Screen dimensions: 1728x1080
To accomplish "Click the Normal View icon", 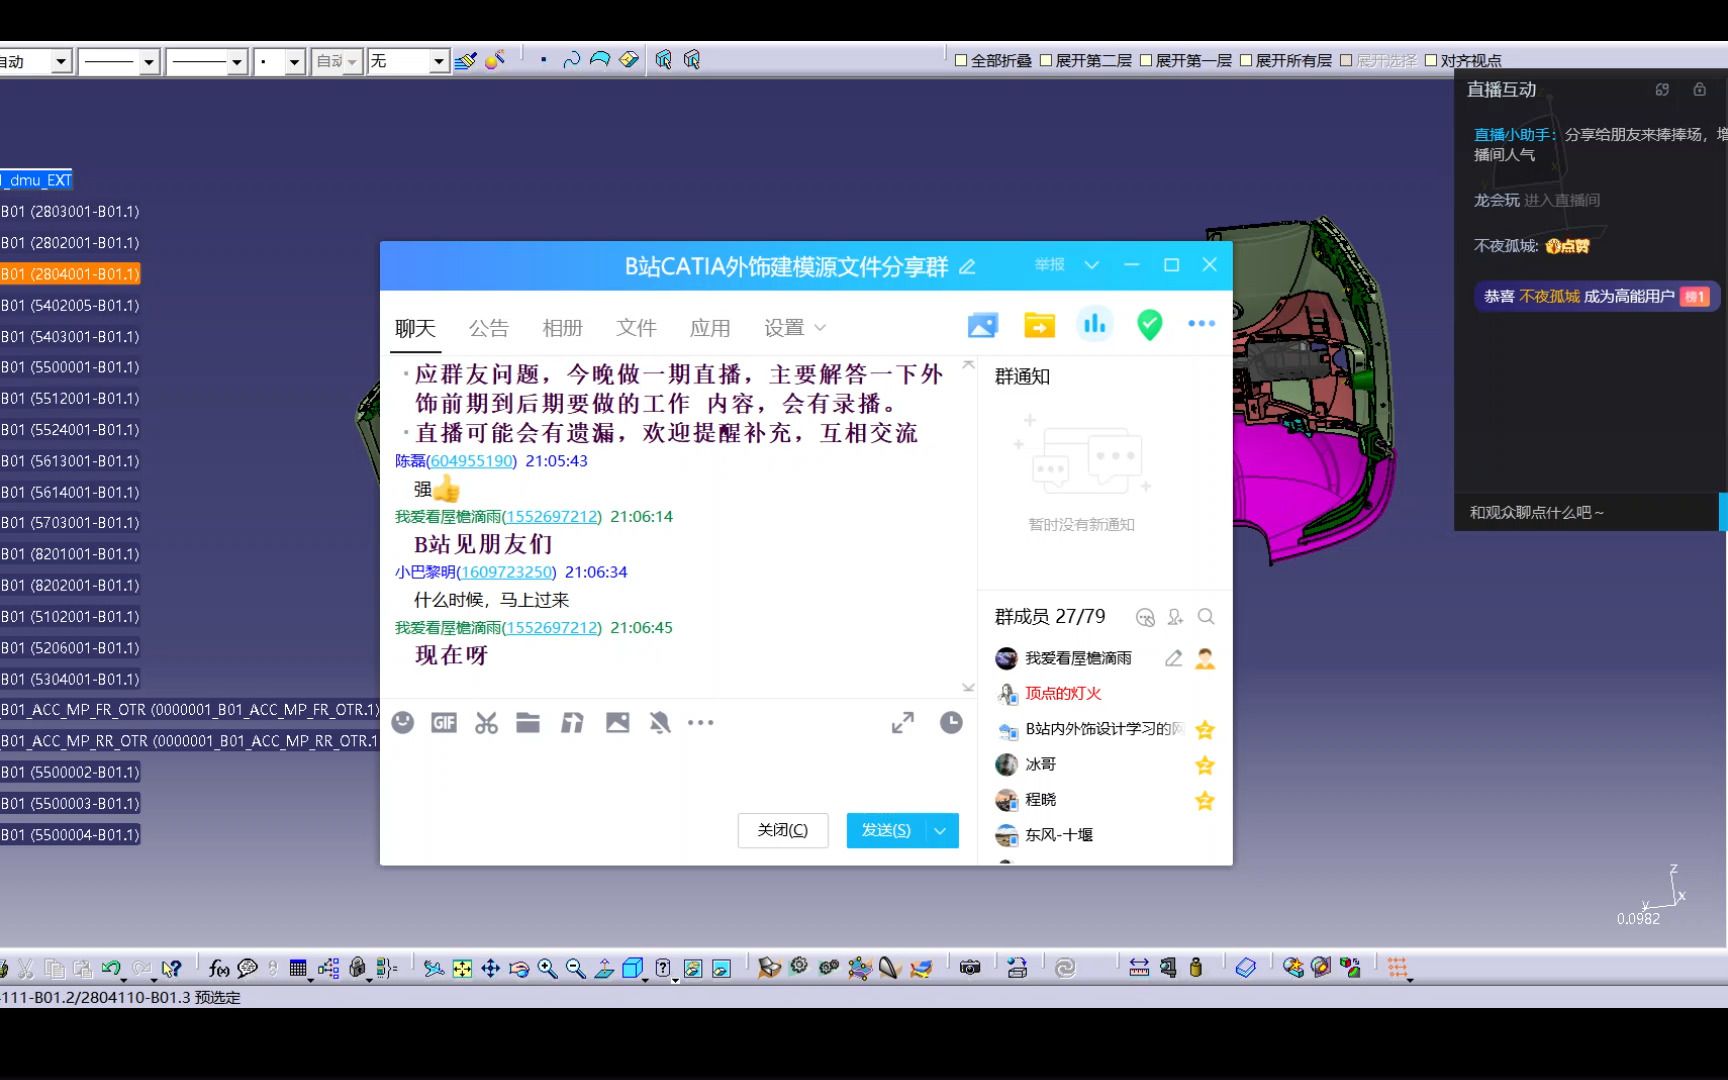I will tap(604, 967).
